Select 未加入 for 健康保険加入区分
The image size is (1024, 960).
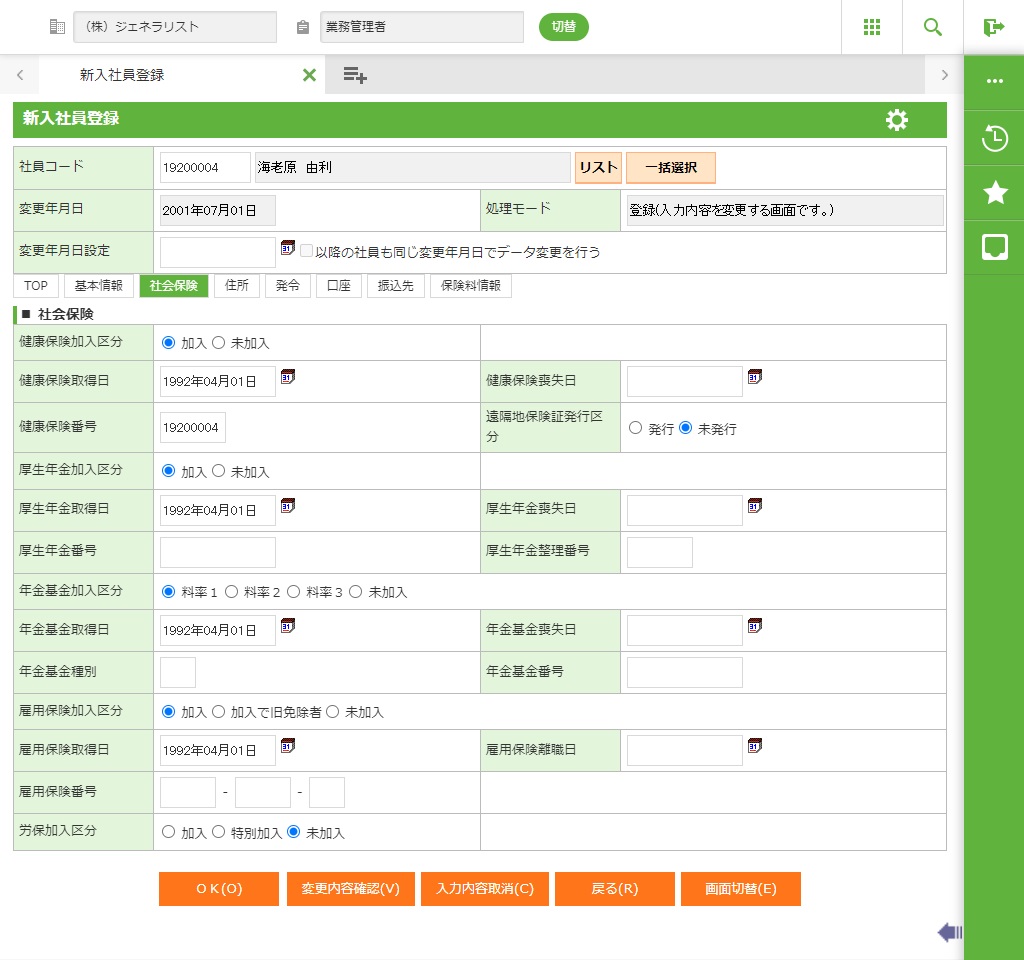click(219, 343)
